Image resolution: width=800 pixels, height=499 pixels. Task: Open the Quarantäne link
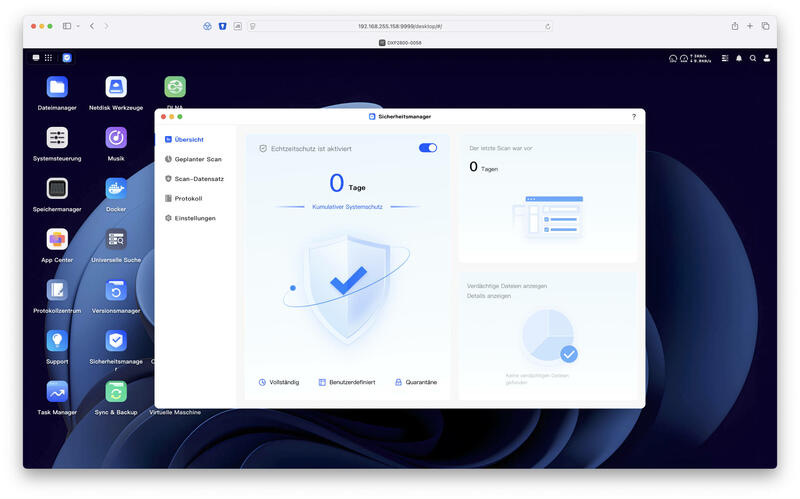click(416, 382)
